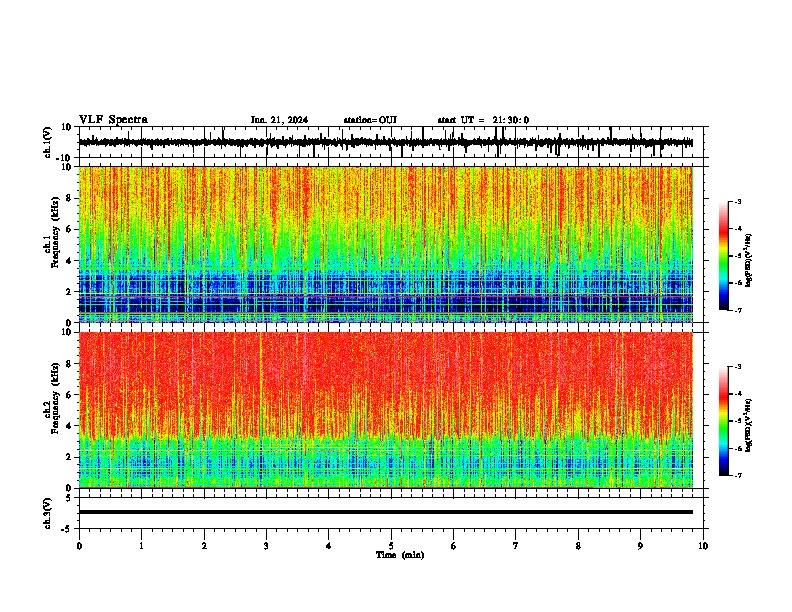Click the Time axis tick label "9"
This screenshot has height=612, width=792.
coord(640,546)
